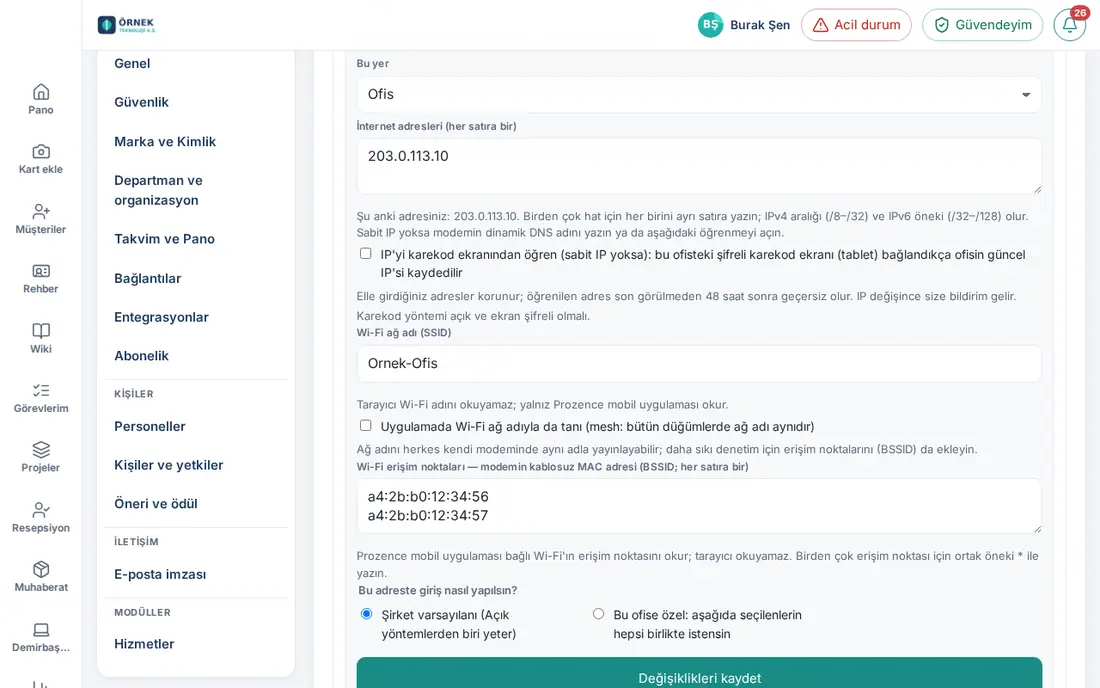Click the Wi-Fi ağ adı SSID field
The height and width of the screenshot is (688, 1100).
tap(699, 363)
